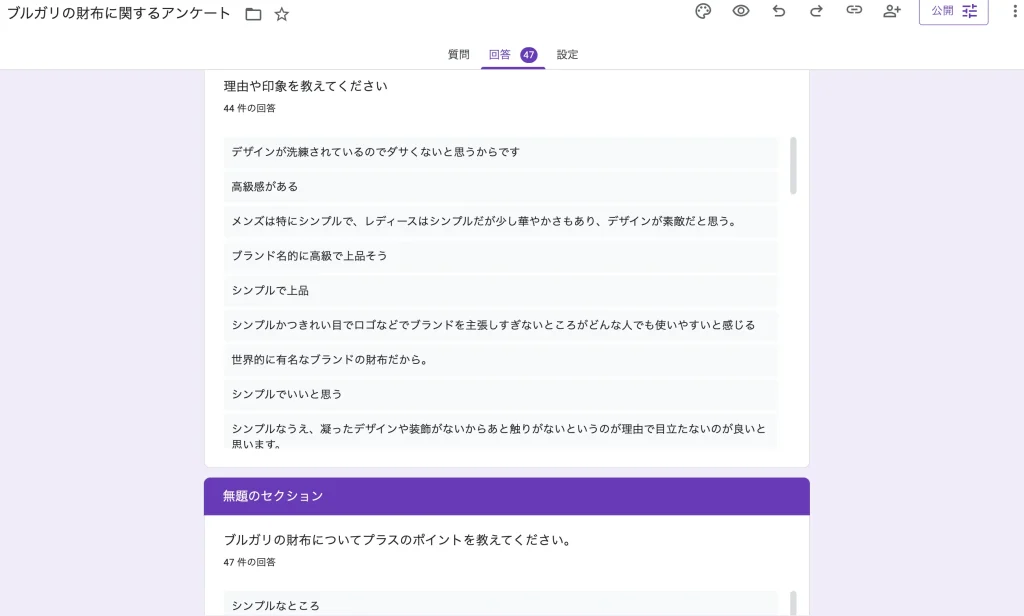Select the response シンプルなところ
The height and width of the screenshot is (616, 1024).
coord(501,604)
